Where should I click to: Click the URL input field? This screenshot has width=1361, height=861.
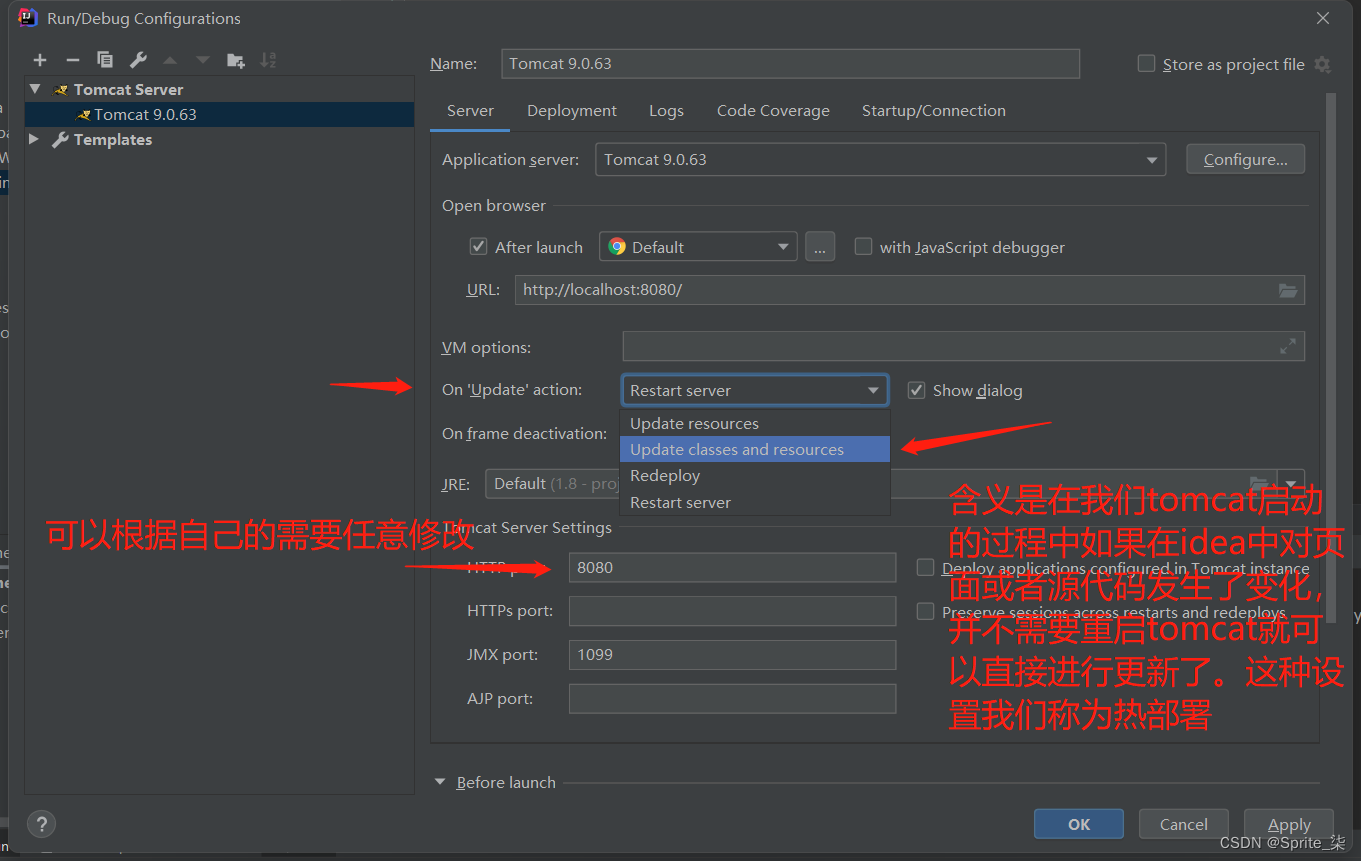[x=910, y=290]
